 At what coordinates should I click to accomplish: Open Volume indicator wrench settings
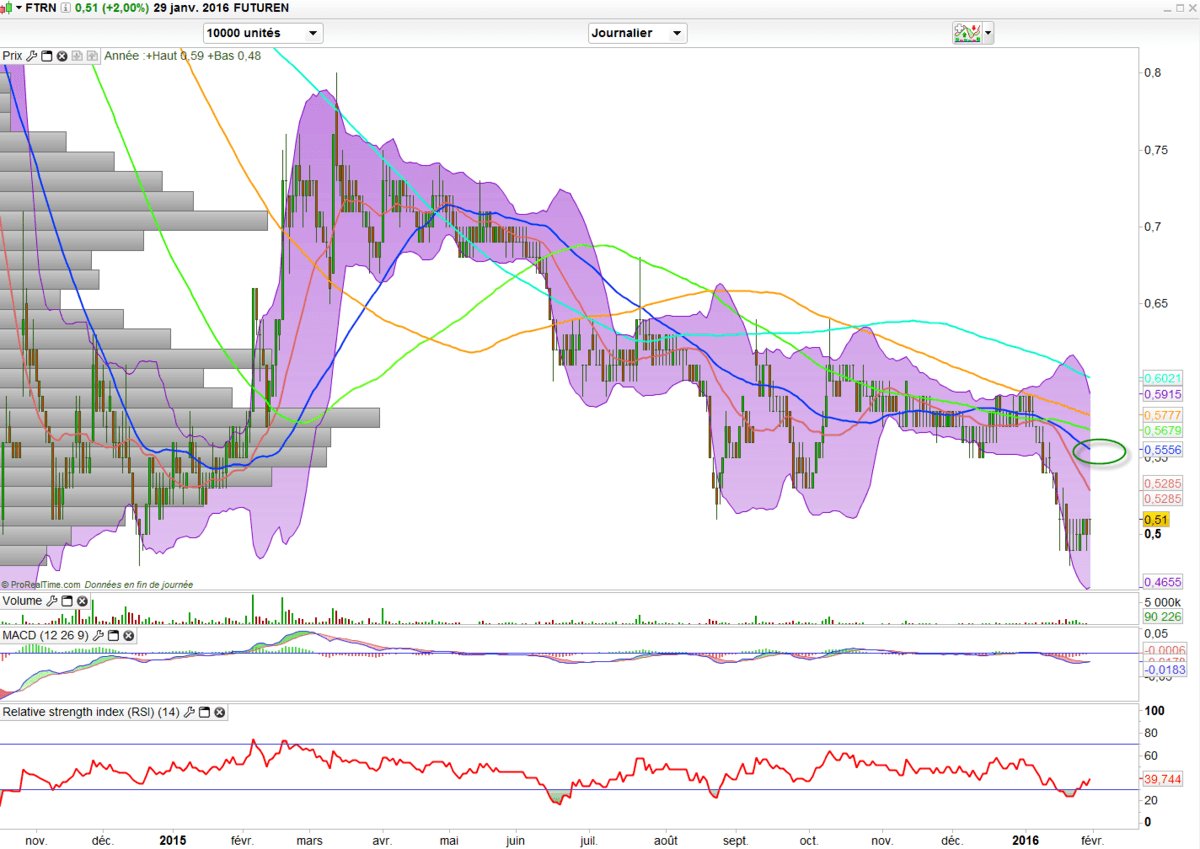point(52,601)
